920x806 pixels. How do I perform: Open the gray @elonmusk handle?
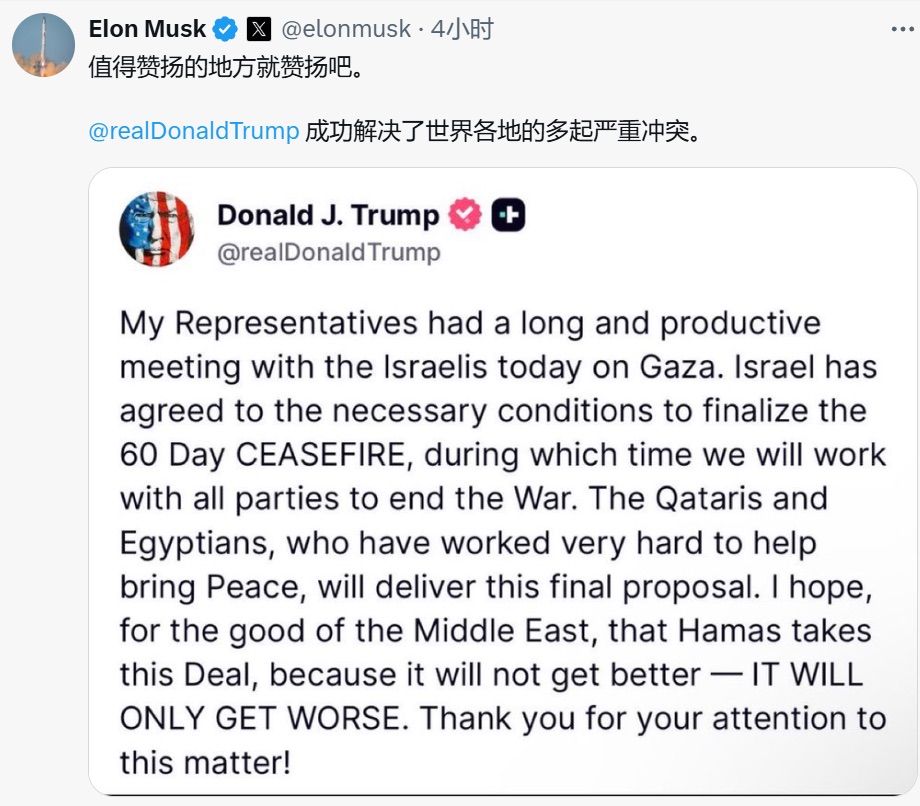pos(347,29)
